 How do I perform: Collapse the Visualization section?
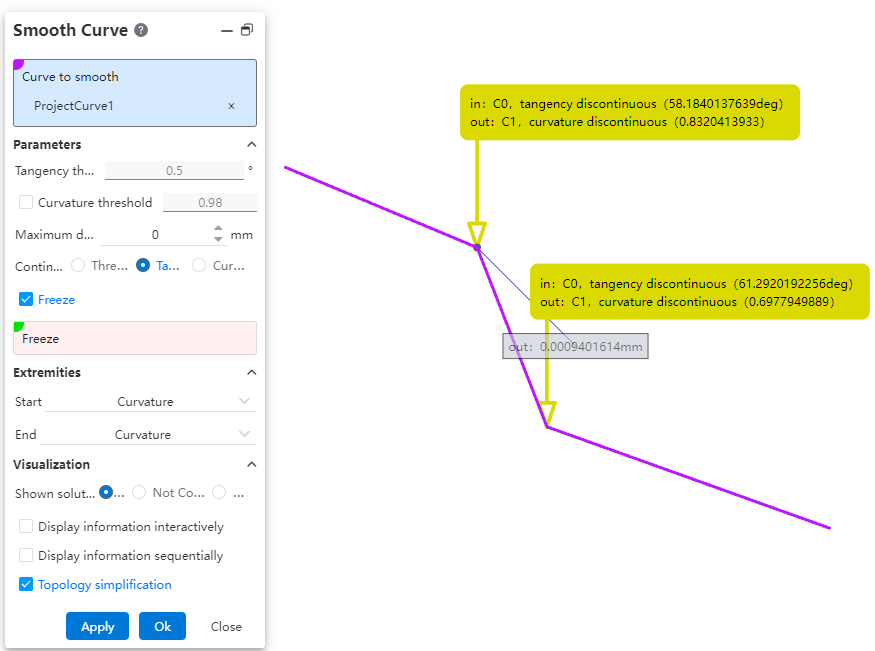click(x=251, y=465)
